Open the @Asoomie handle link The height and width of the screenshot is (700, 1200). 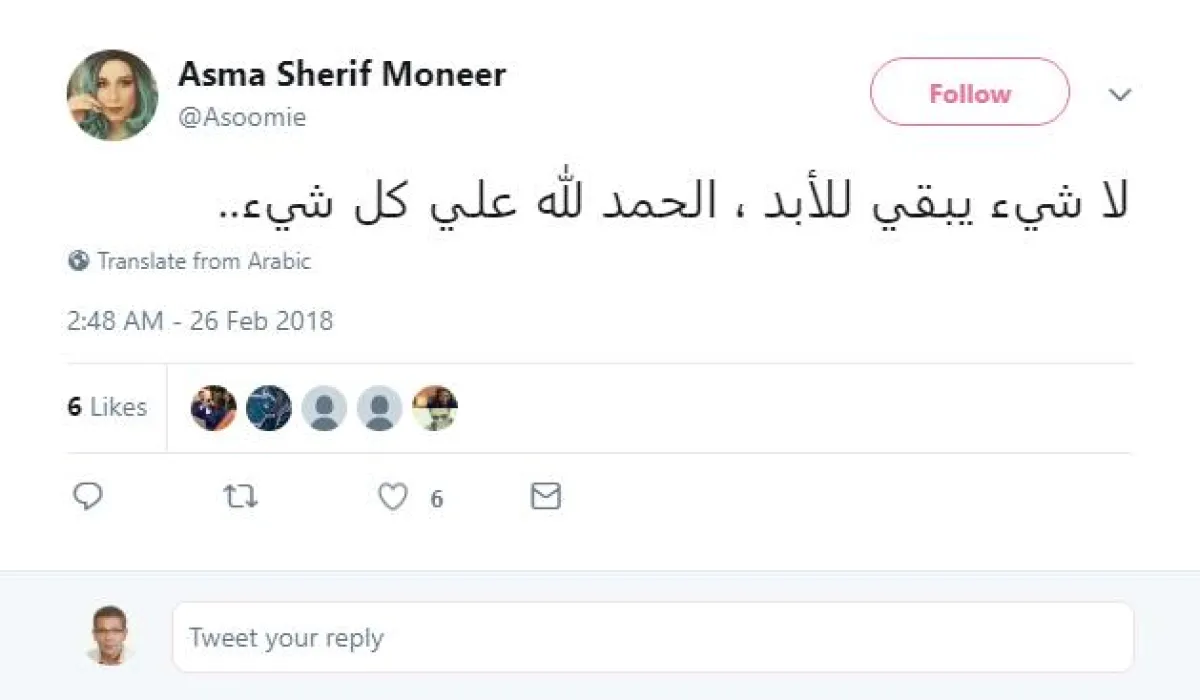click(x=242, y=117)
